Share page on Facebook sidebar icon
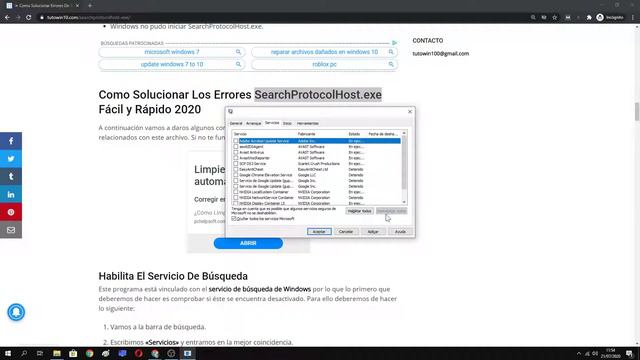 pos(11,141)
